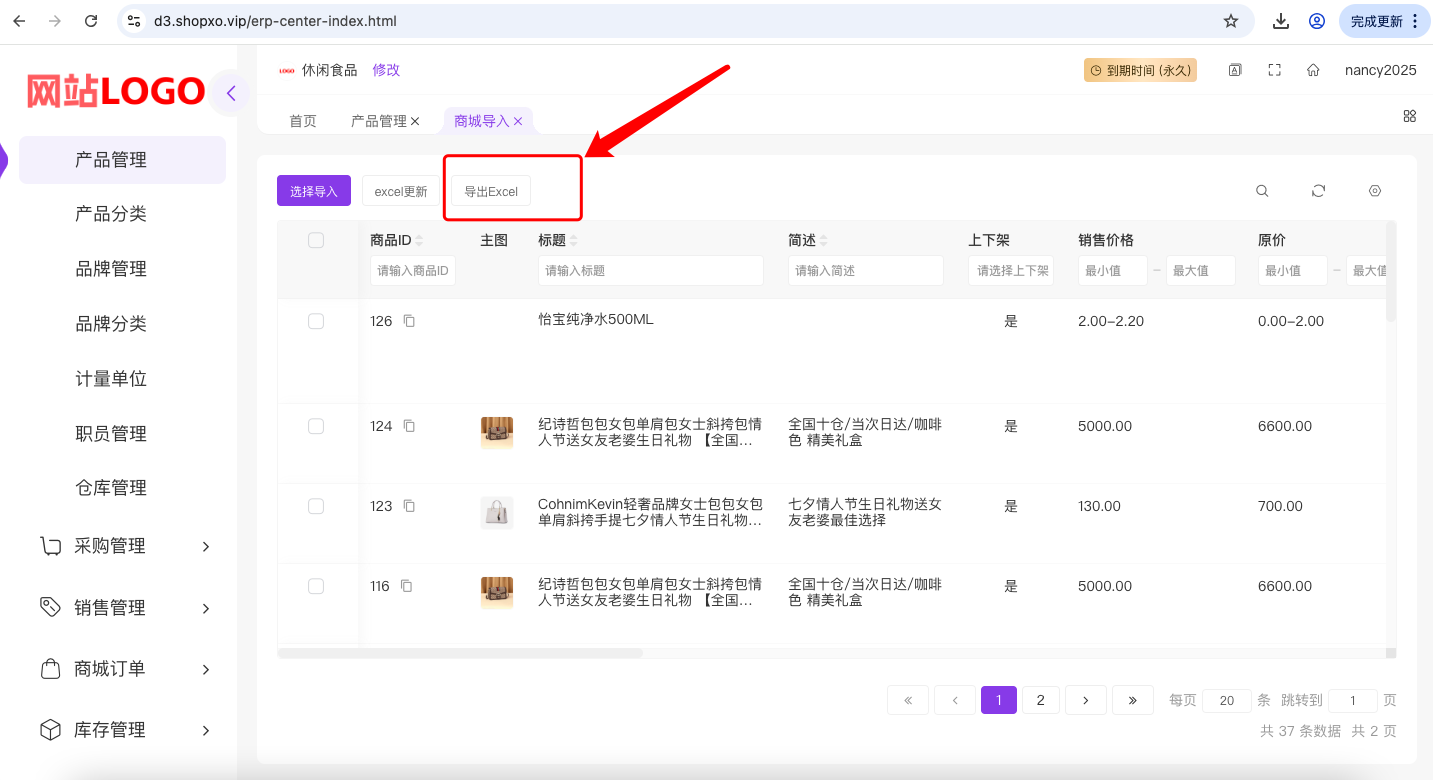Click the horizontal scrollbar under the table
The width and height of the screenshot is (1433, 780).
[460, 653]
